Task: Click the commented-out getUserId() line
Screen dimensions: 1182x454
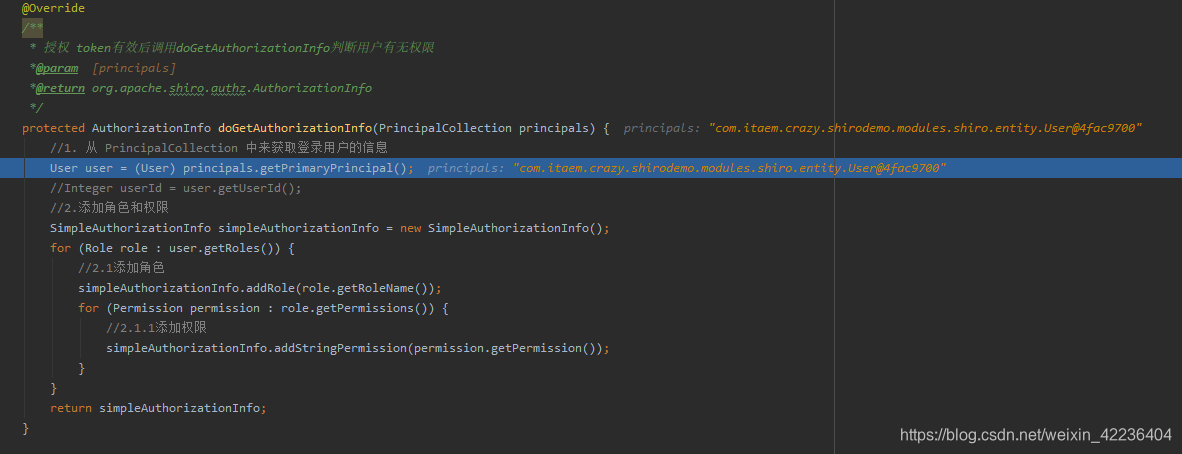Action: pyautogui.click(x=176, y=189)
